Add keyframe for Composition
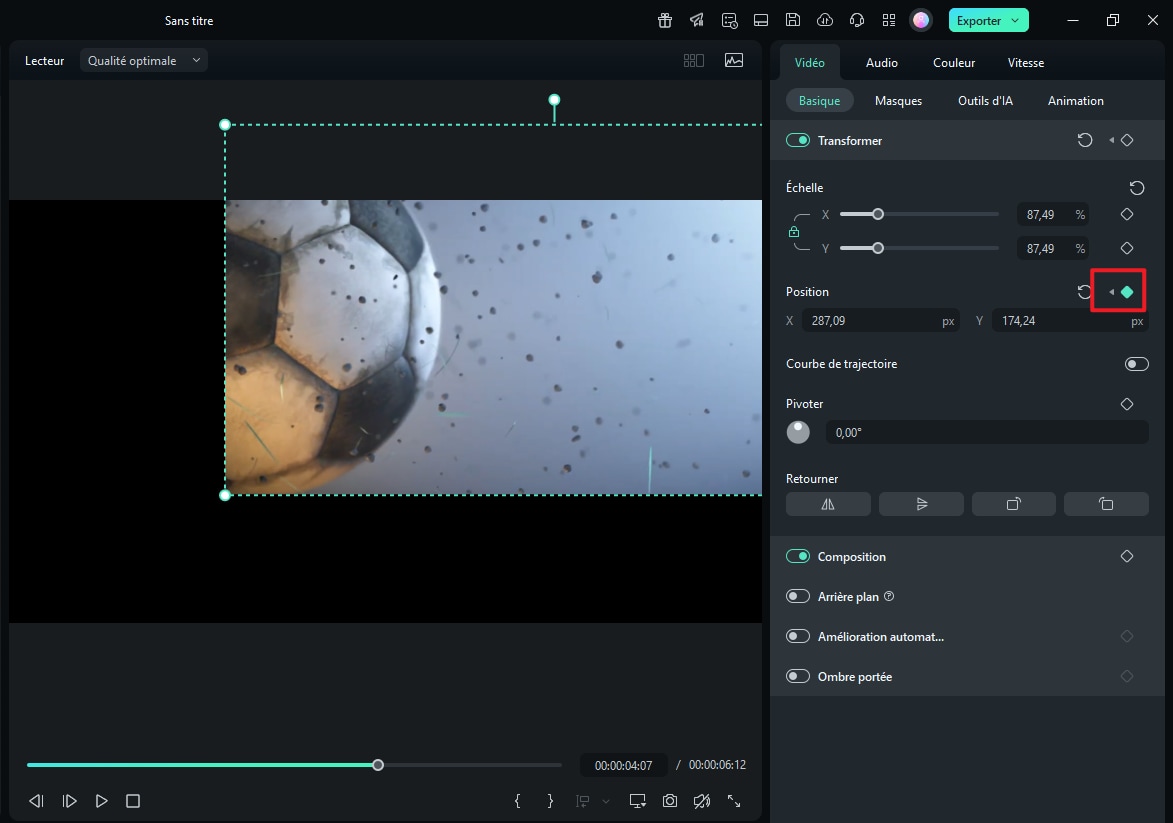Screen dimensions: 1173x823 pyautogui.click(x=1127, y=556)
